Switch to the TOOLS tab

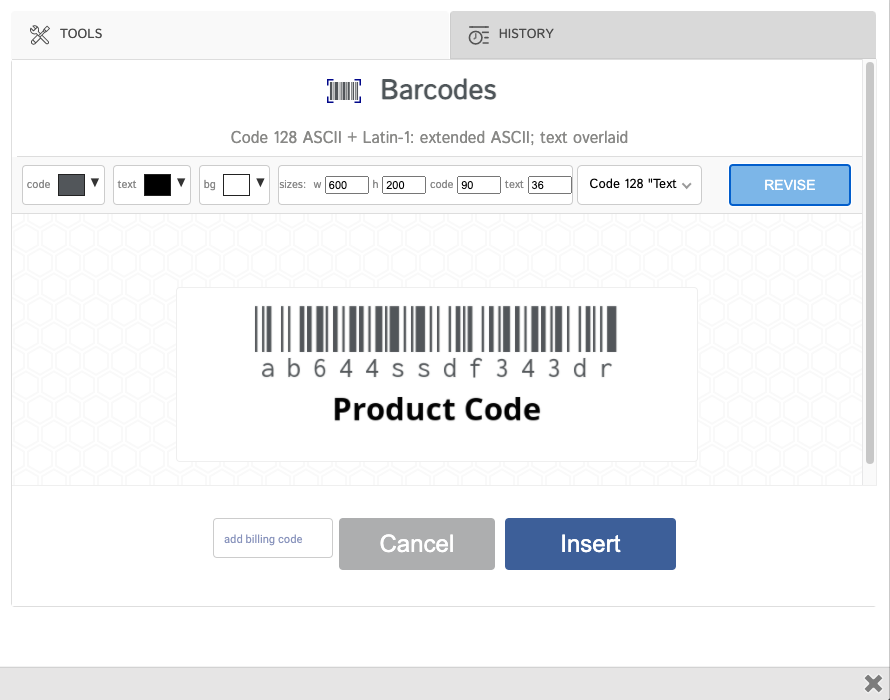tap(230, 34)
